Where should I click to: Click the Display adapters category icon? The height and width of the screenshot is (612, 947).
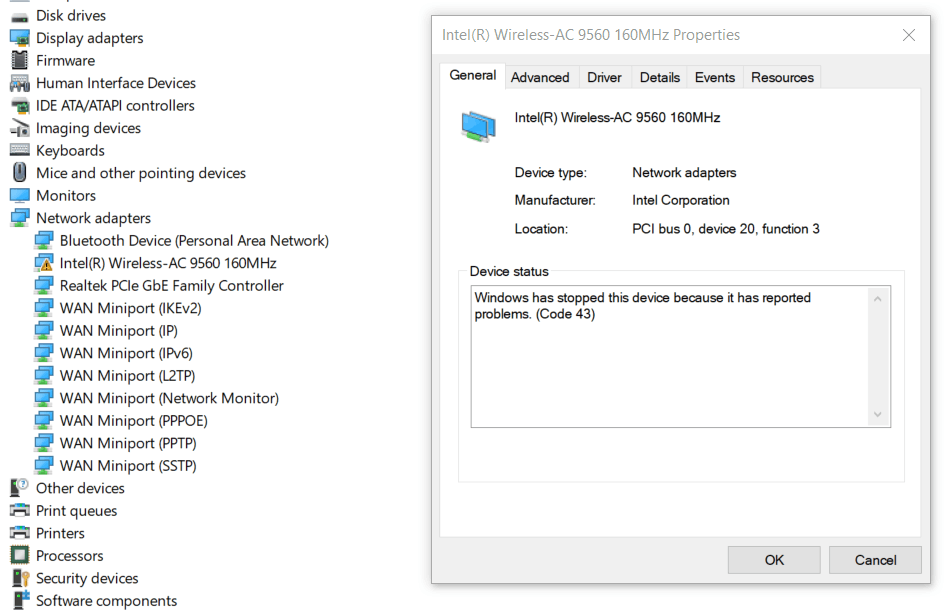pos(19,38)
